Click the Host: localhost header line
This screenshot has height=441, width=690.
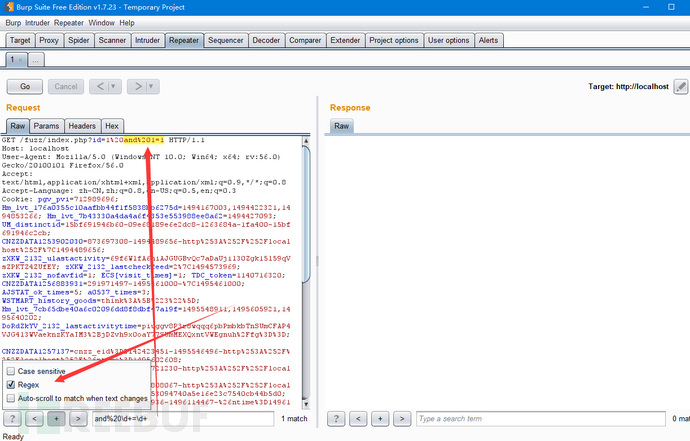pyautogui.click(x=35, y=149)
